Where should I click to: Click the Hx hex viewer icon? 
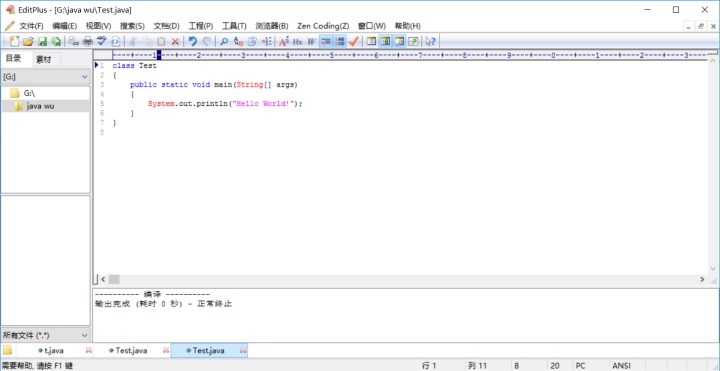[298, 41]
